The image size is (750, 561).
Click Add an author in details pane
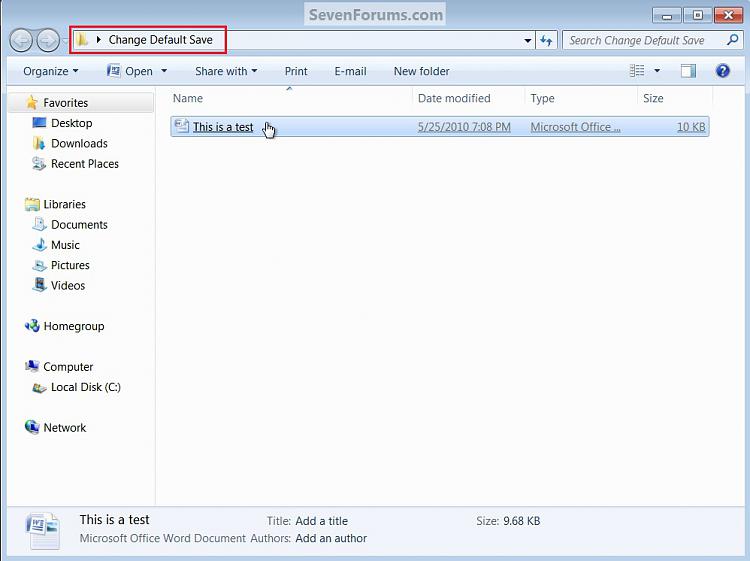point(331,538)
